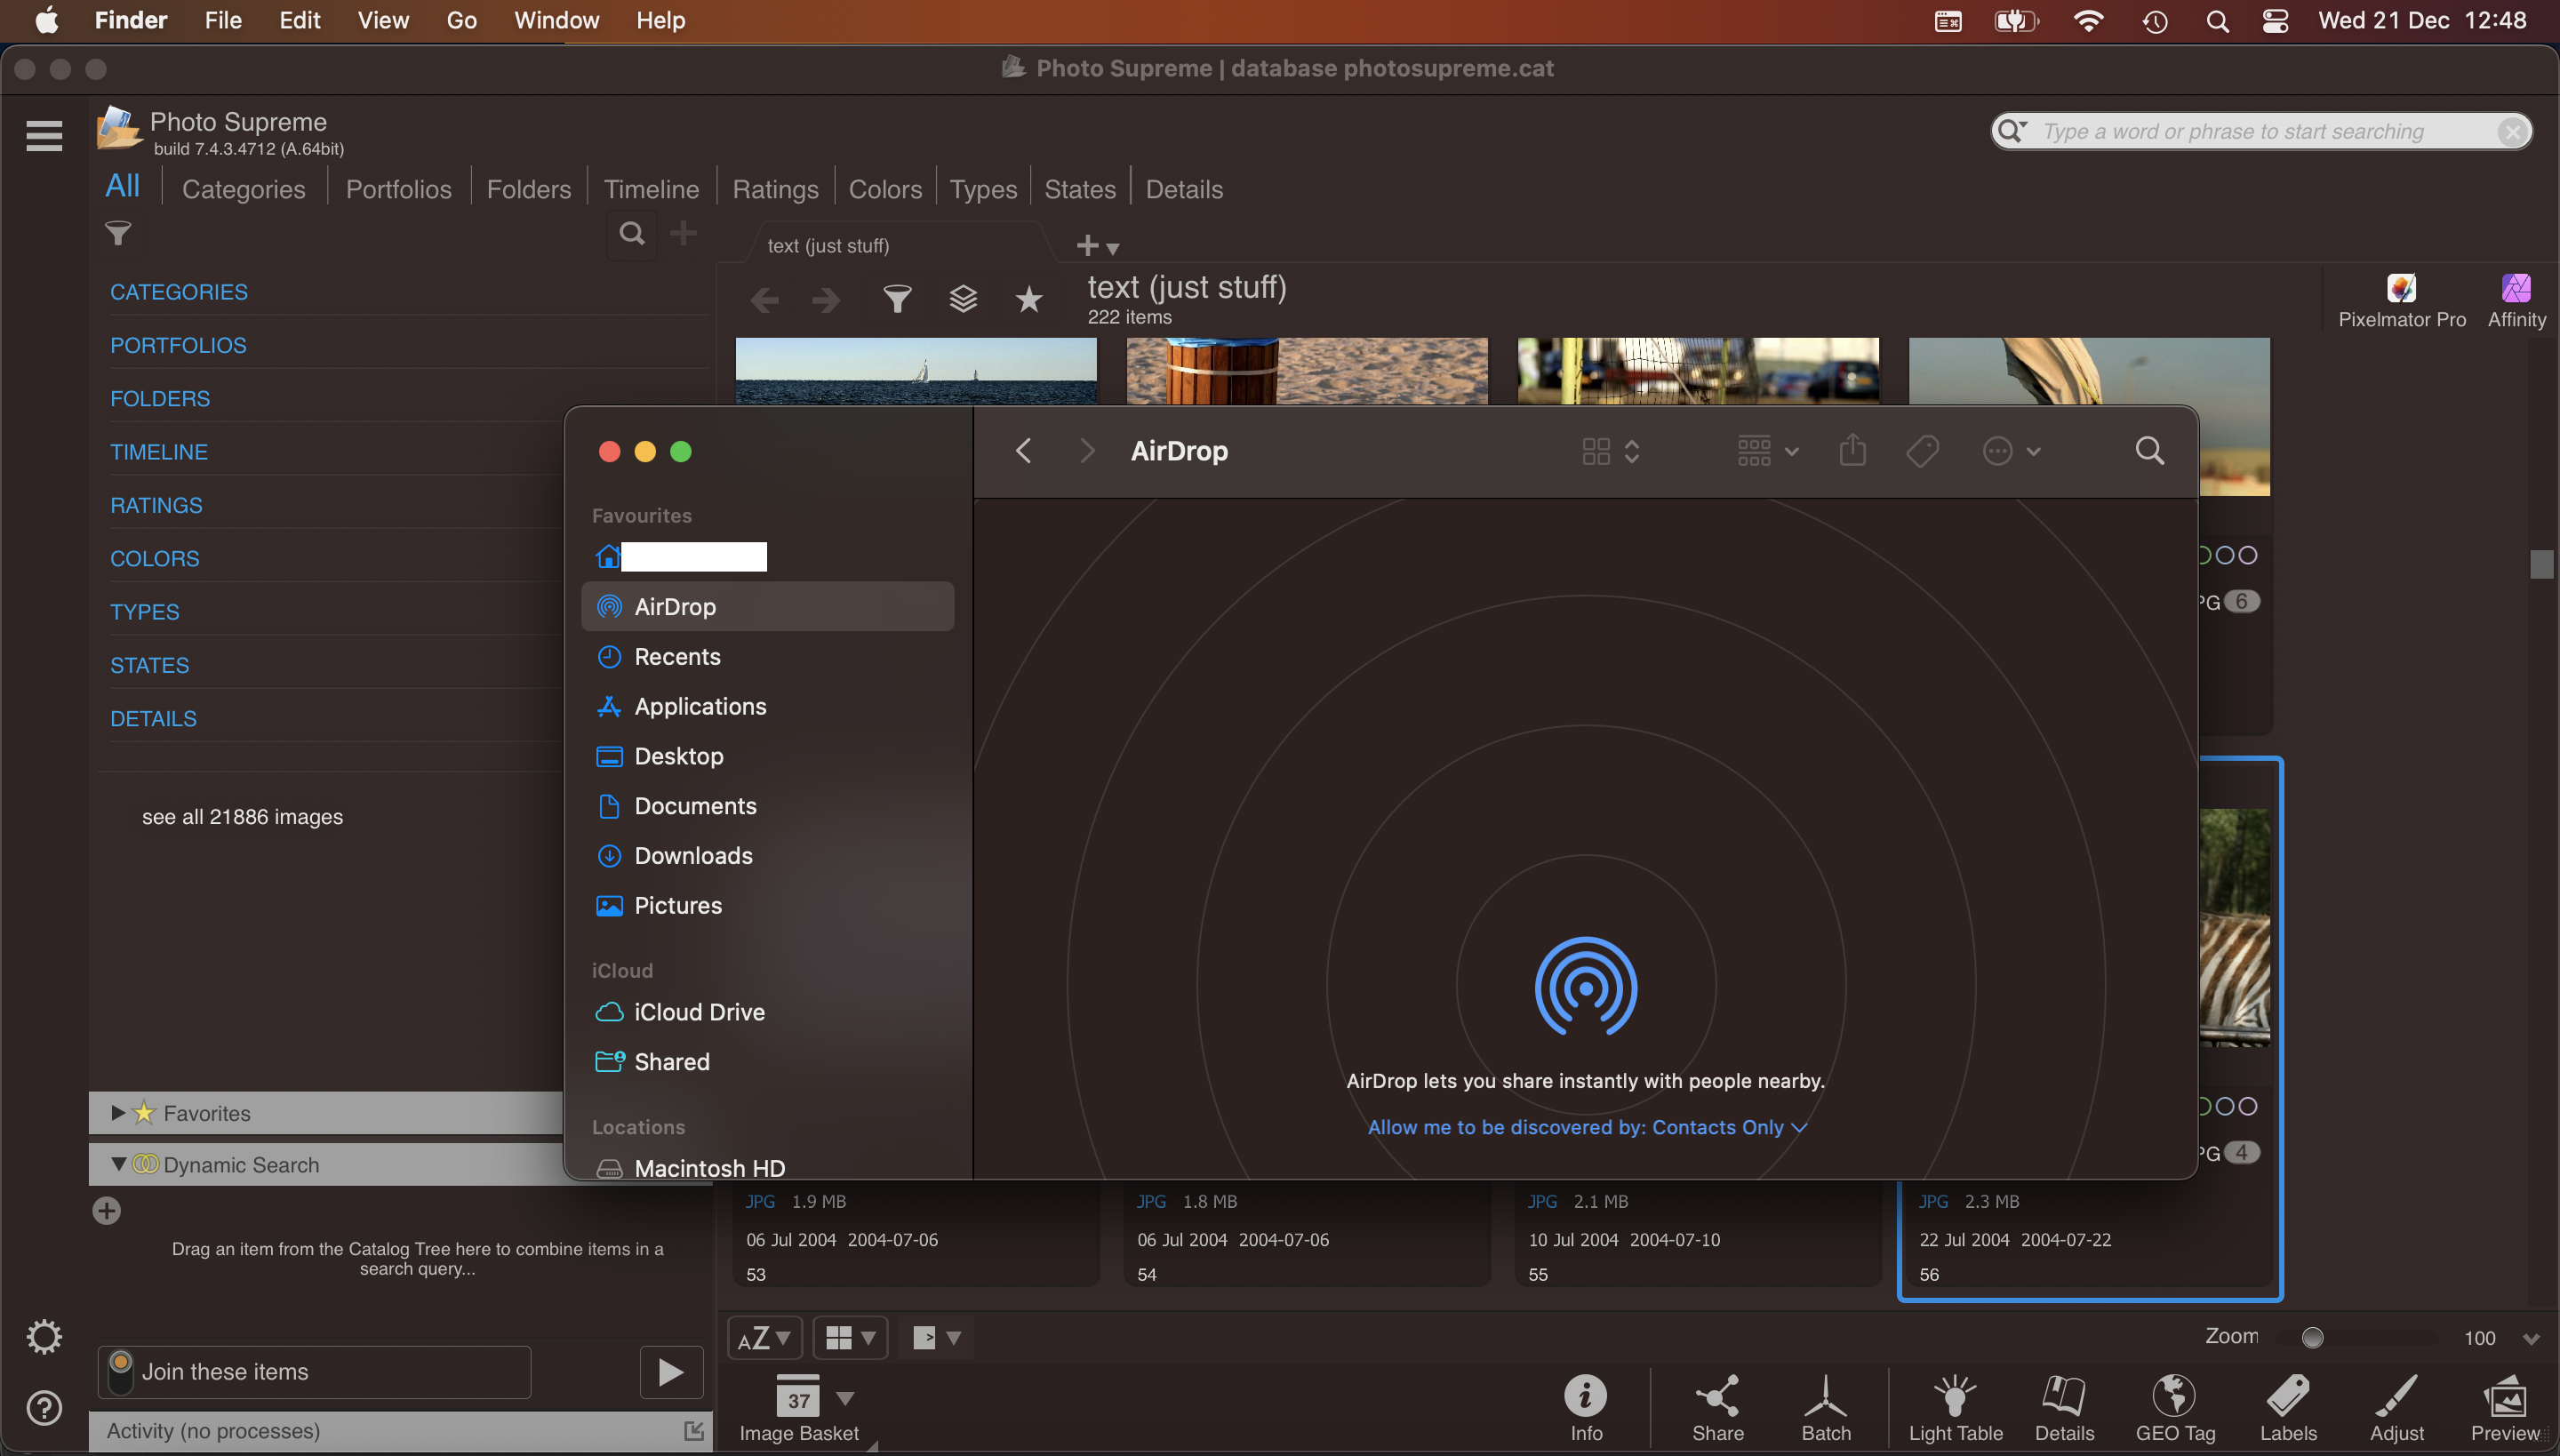Open the thumbnail action dropdown
2560x1456 pixels.
coord(936,1338)
